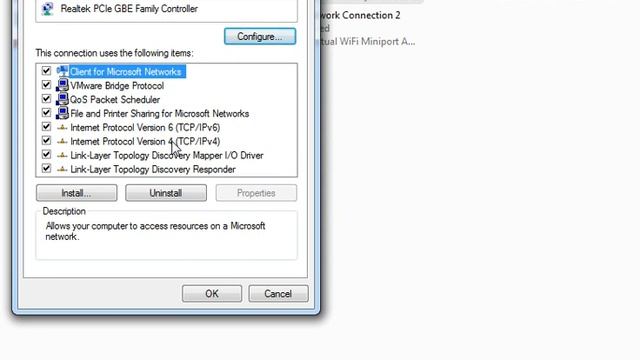
Task: Click the Properties button
Action: coord(256,193)
